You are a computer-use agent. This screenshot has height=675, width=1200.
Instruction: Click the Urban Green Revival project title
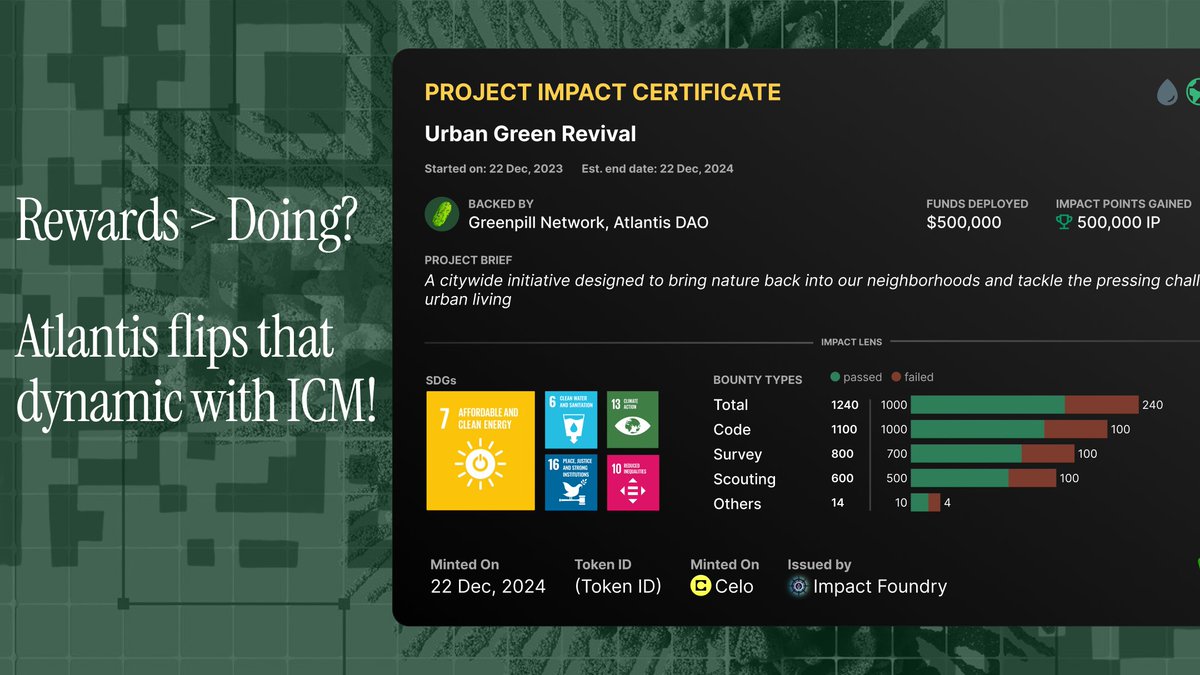point(530,134)
